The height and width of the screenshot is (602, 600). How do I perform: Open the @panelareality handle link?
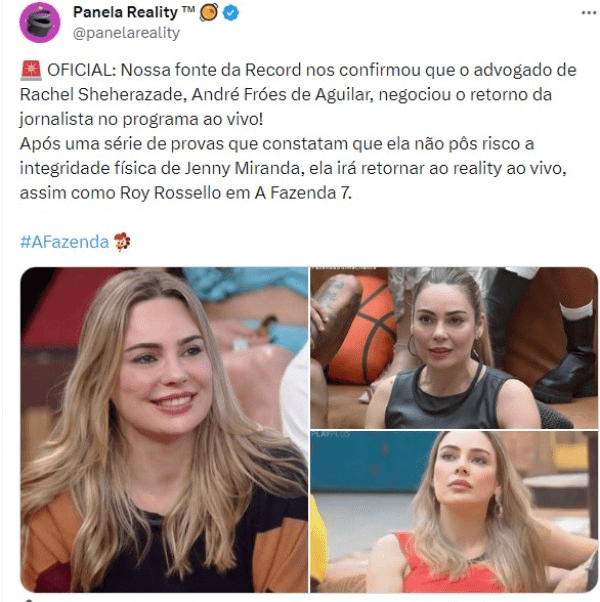coord(126,33)
